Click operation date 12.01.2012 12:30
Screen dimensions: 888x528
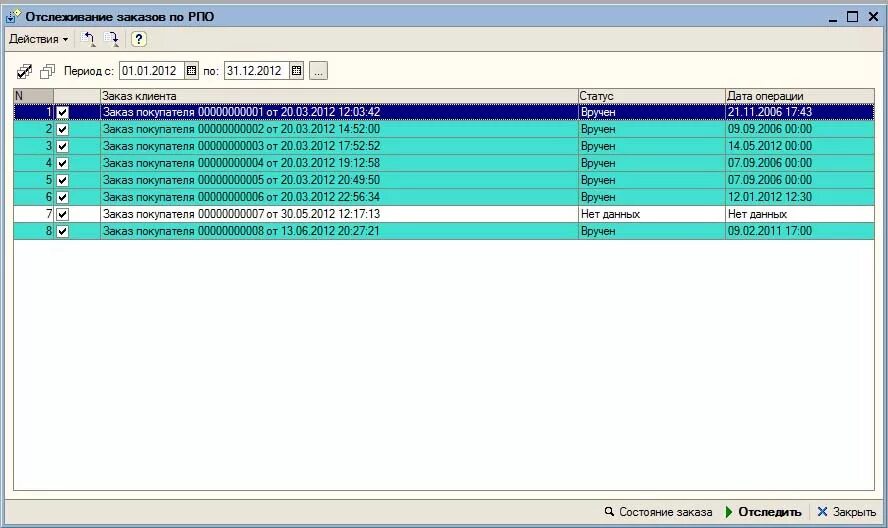[x=800, y=197]
